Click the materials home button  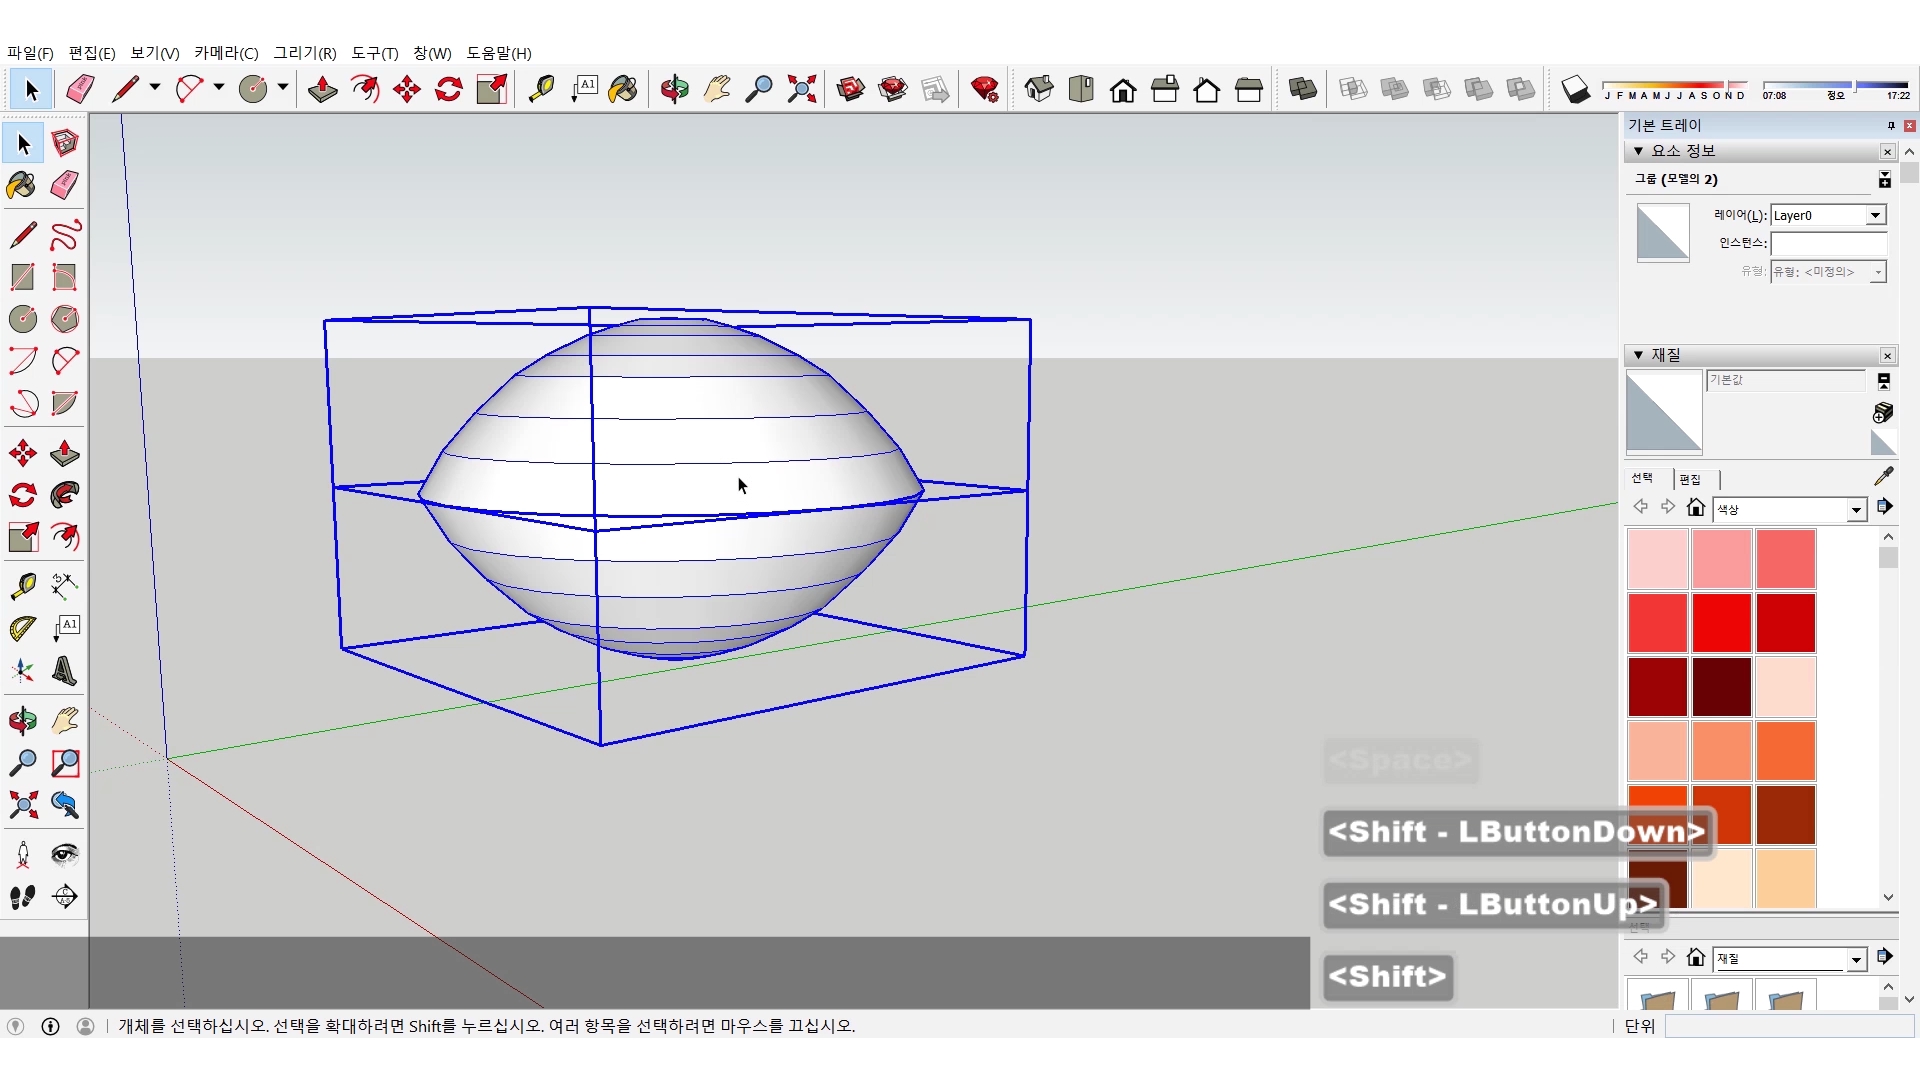pyautogui.click(x=1695, y=508)
